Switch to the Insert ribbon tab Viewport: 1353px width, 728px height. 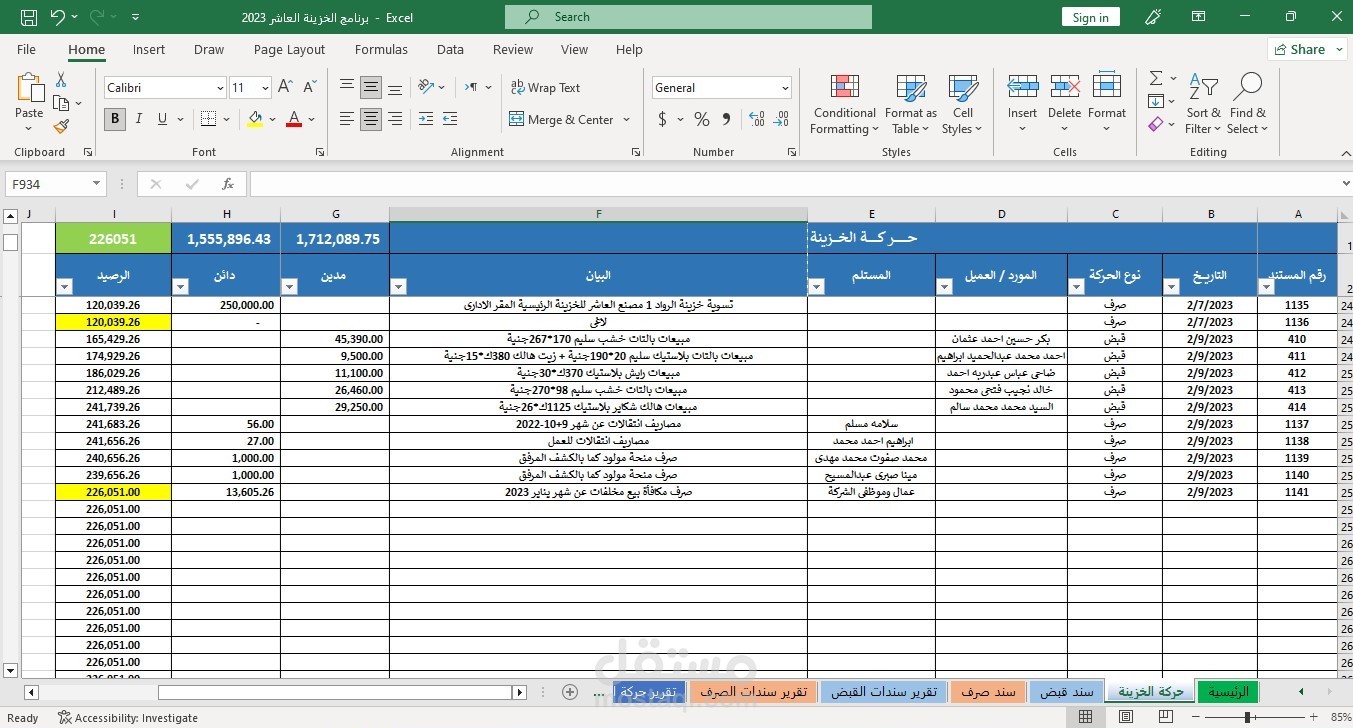149,50
